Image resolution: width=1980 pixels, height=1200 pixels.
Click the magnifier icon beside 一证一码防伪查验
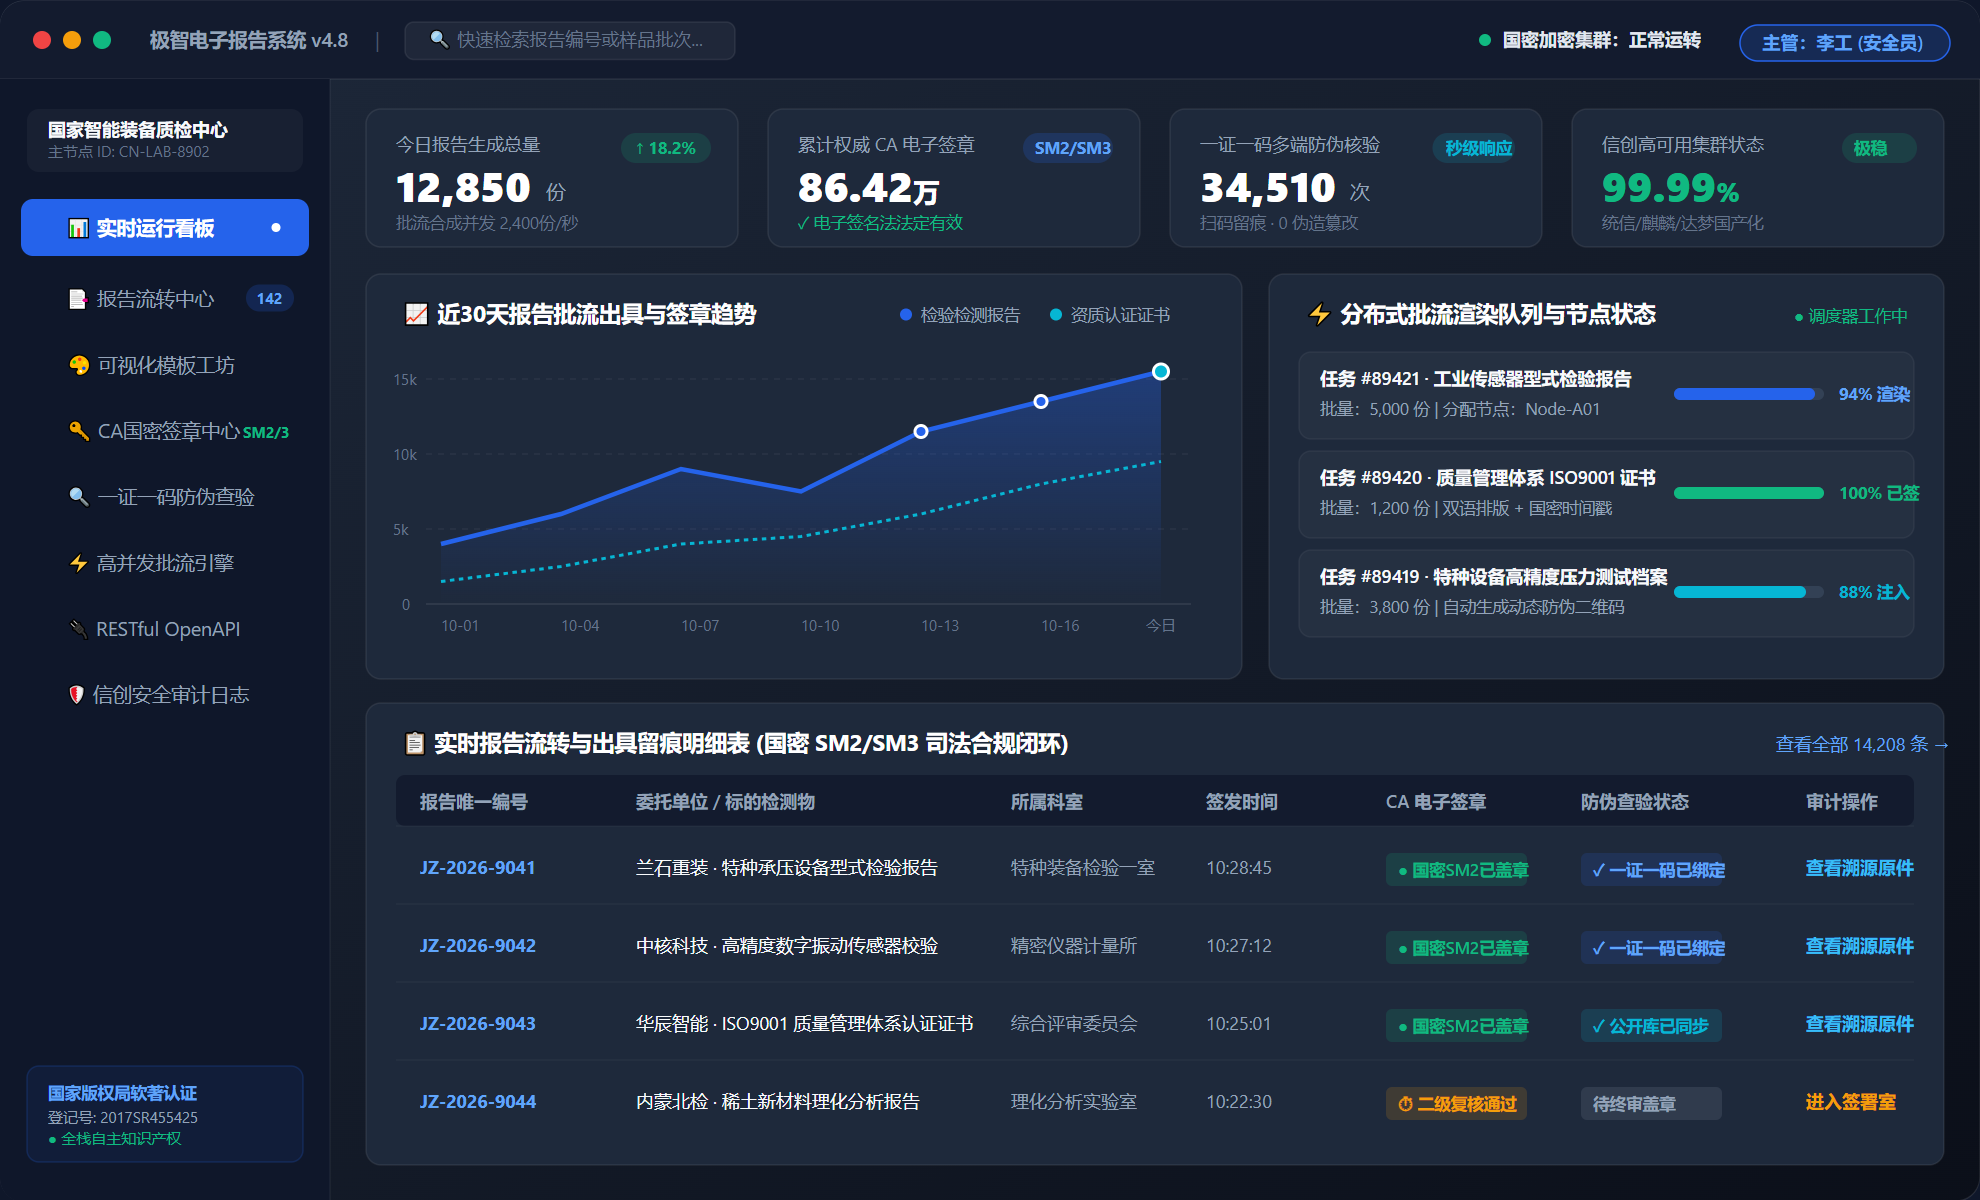click(79, 497)
